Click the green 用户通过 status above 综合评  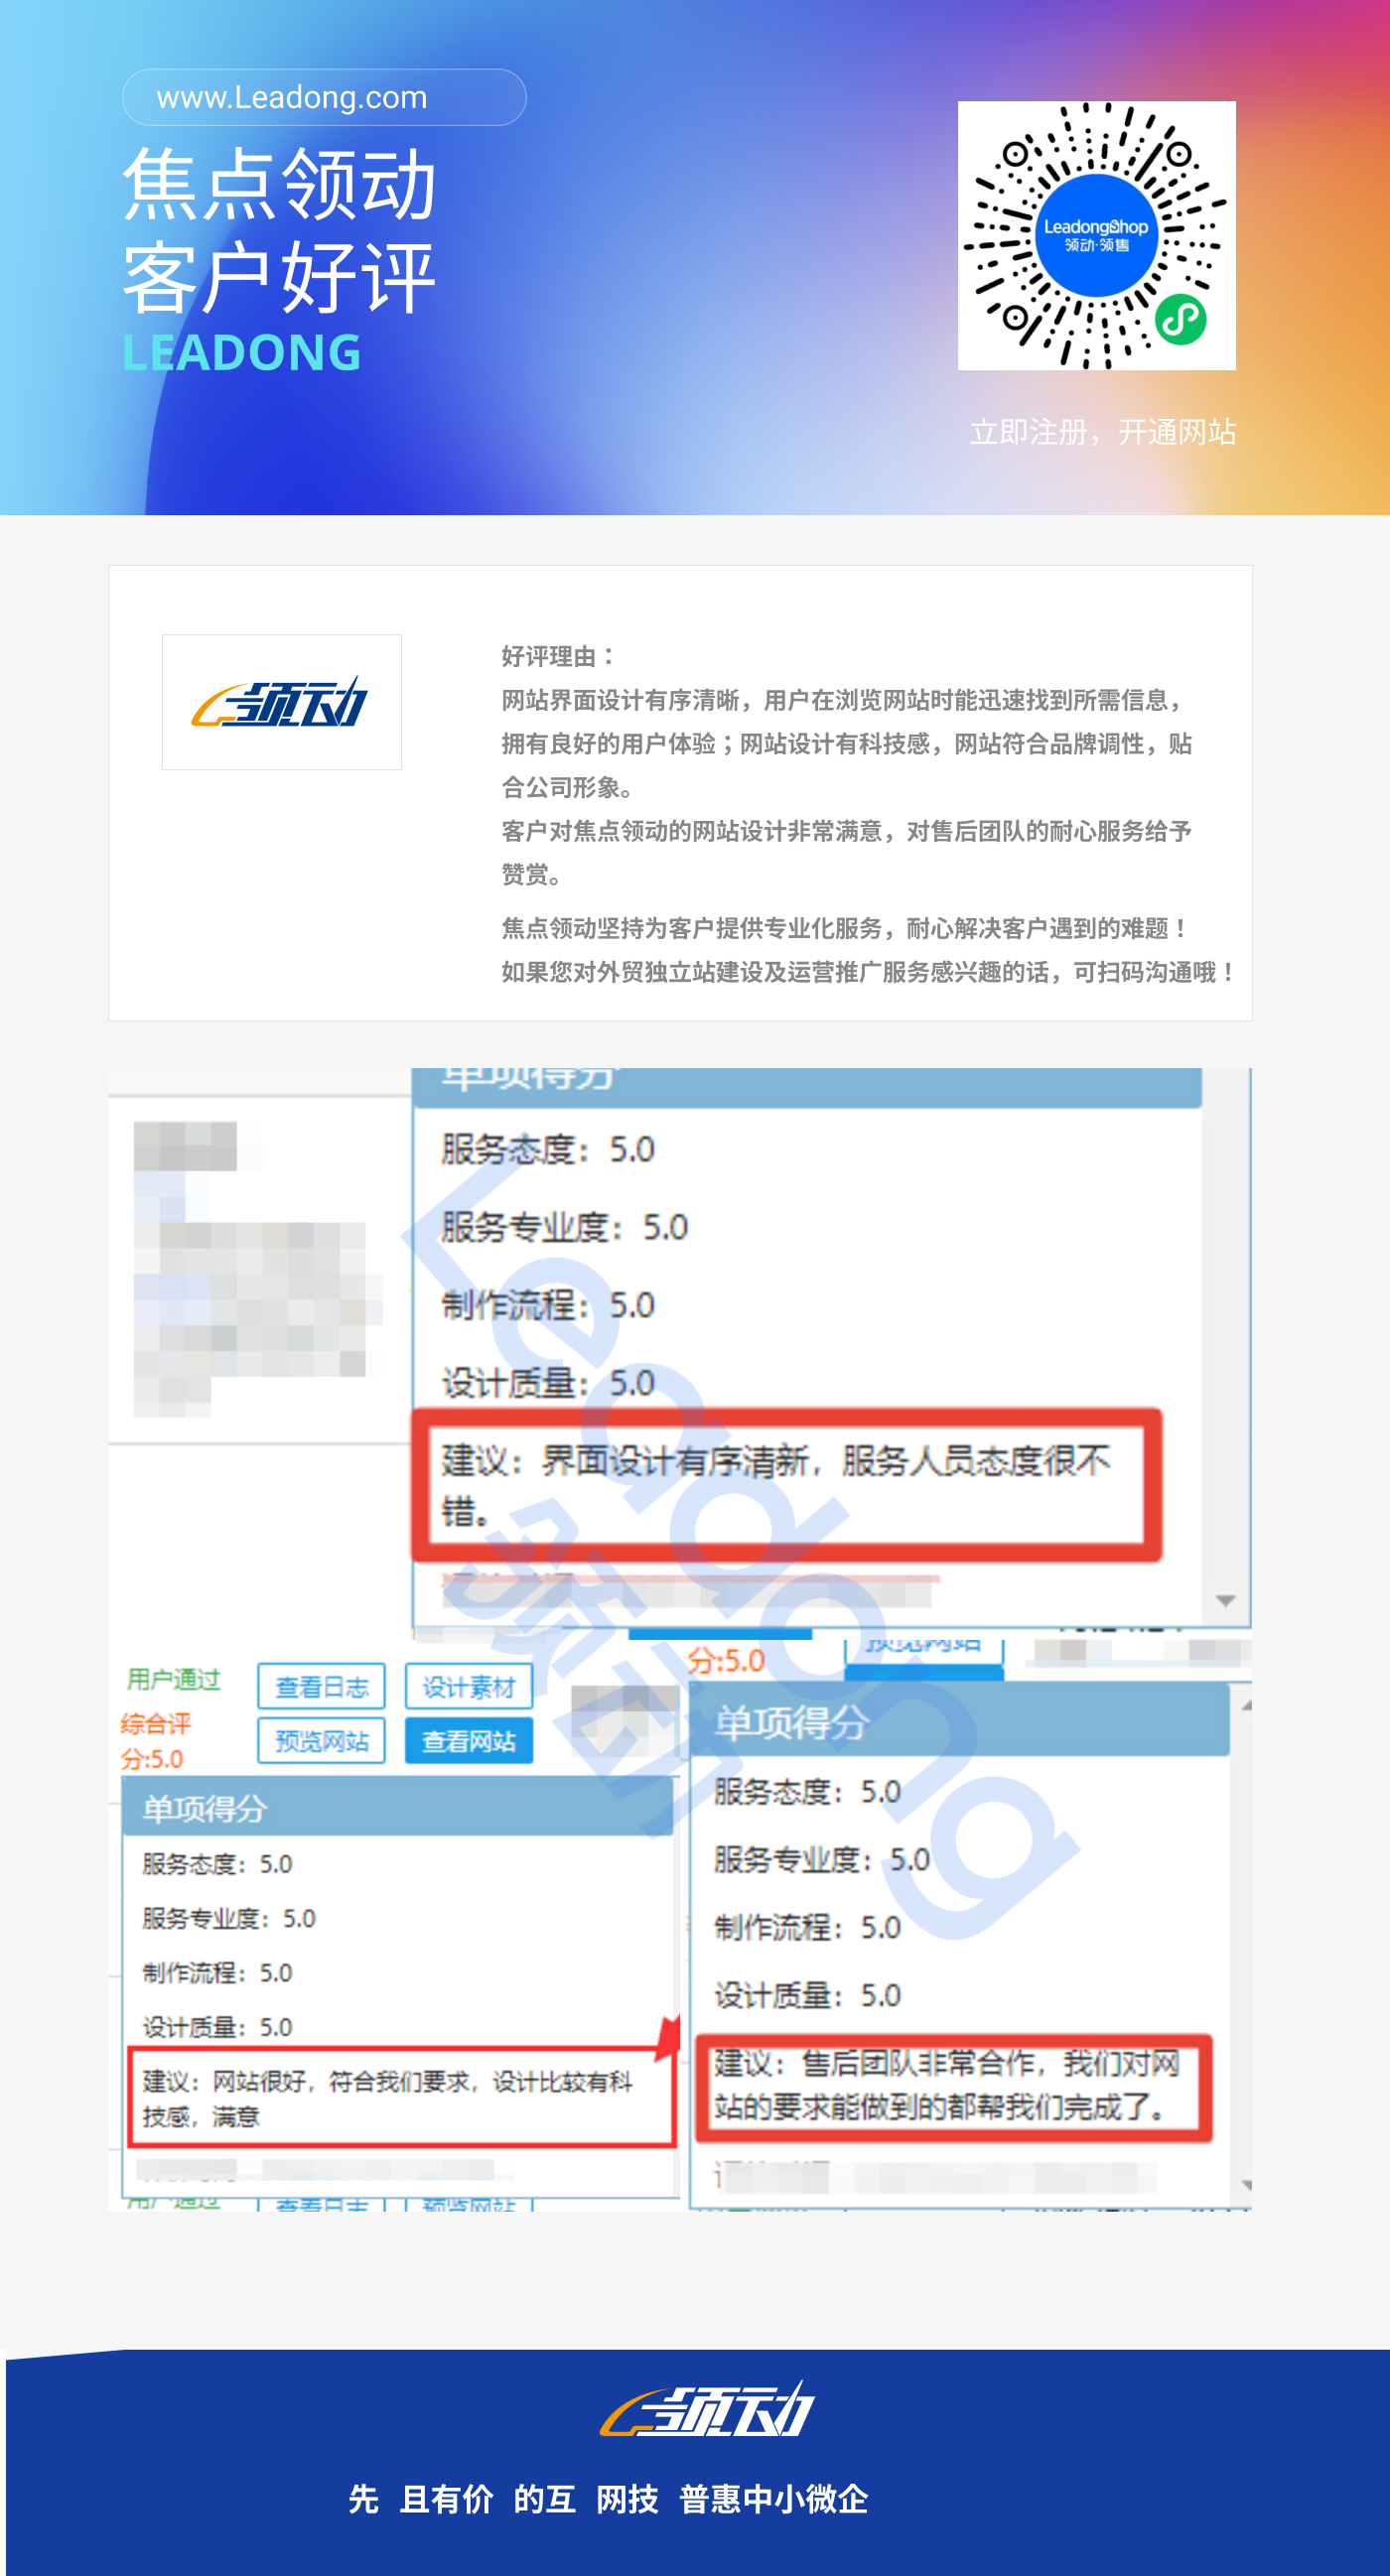pyautogui.click(x=173, y=1679)
